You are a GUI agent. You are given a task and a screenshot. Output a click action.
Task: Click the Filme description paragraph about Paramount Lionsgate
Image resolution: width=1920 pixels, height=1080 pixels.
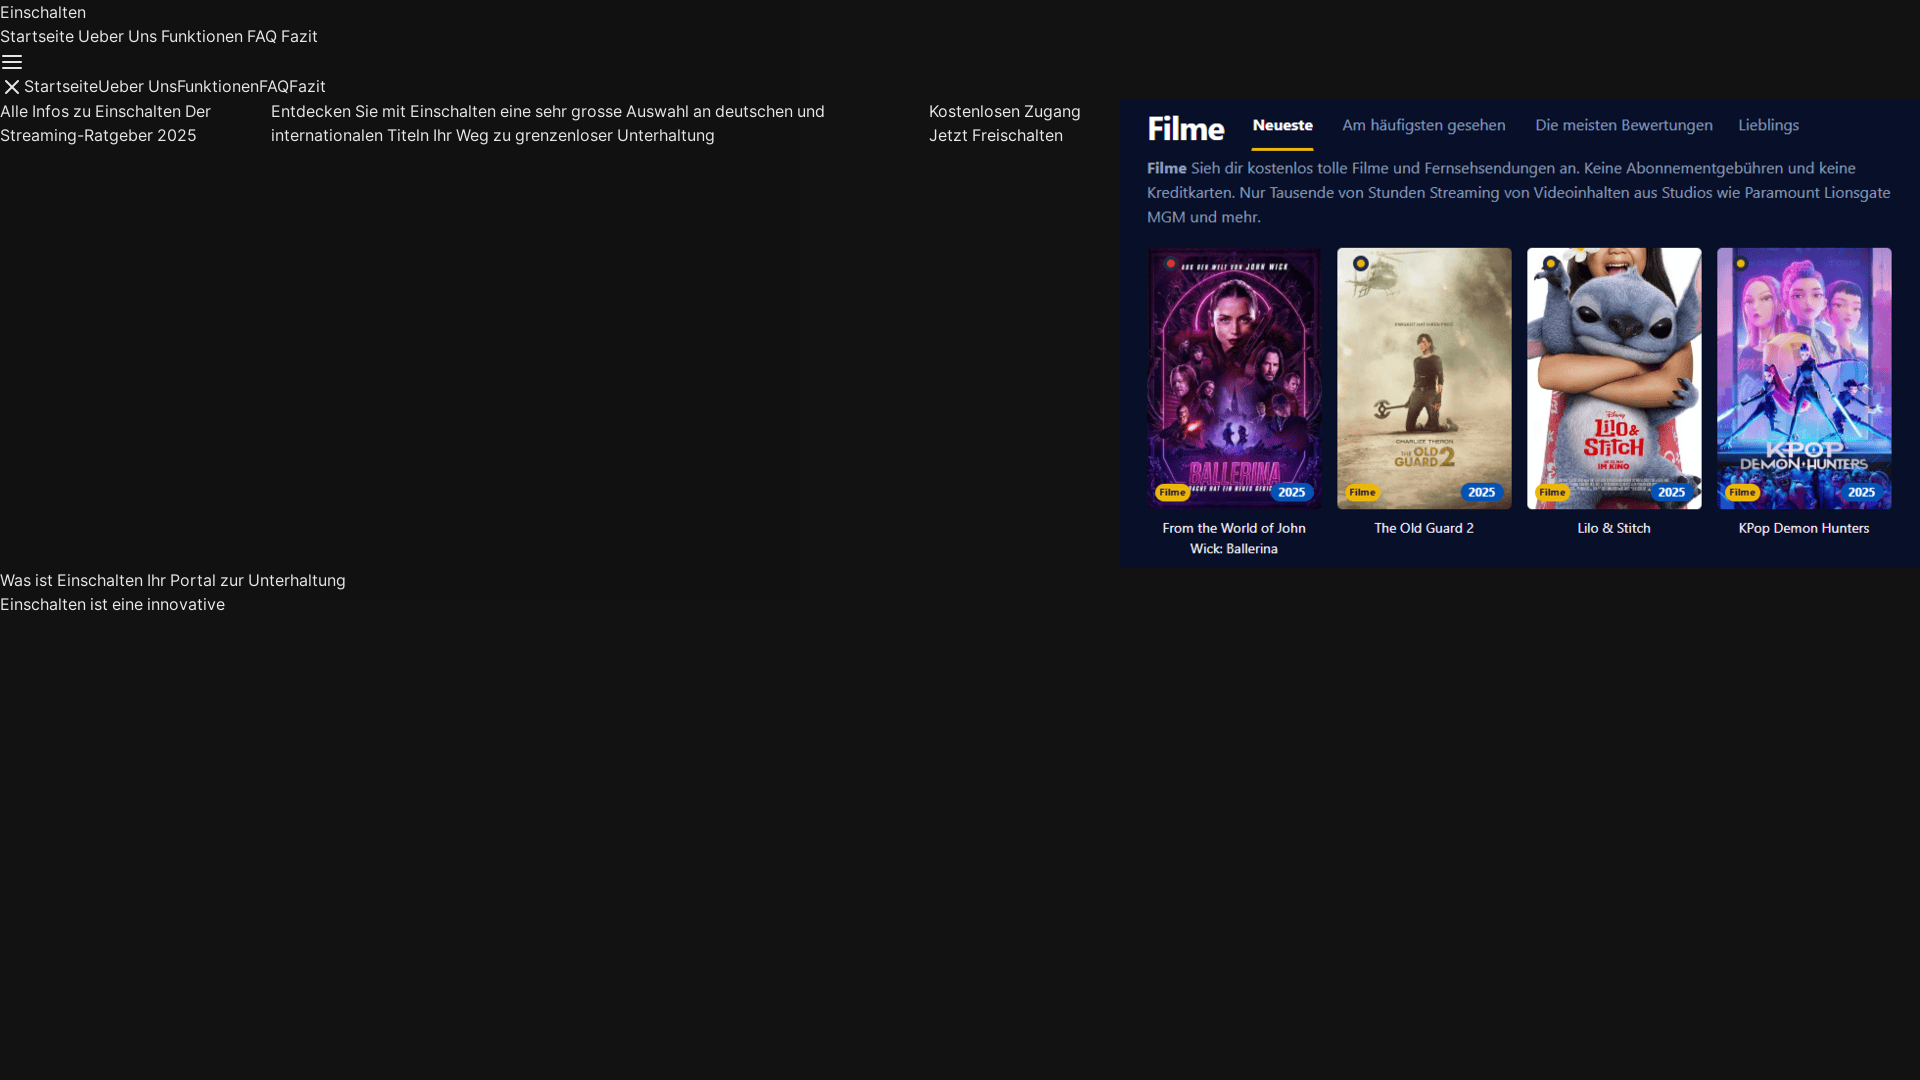1518,192
